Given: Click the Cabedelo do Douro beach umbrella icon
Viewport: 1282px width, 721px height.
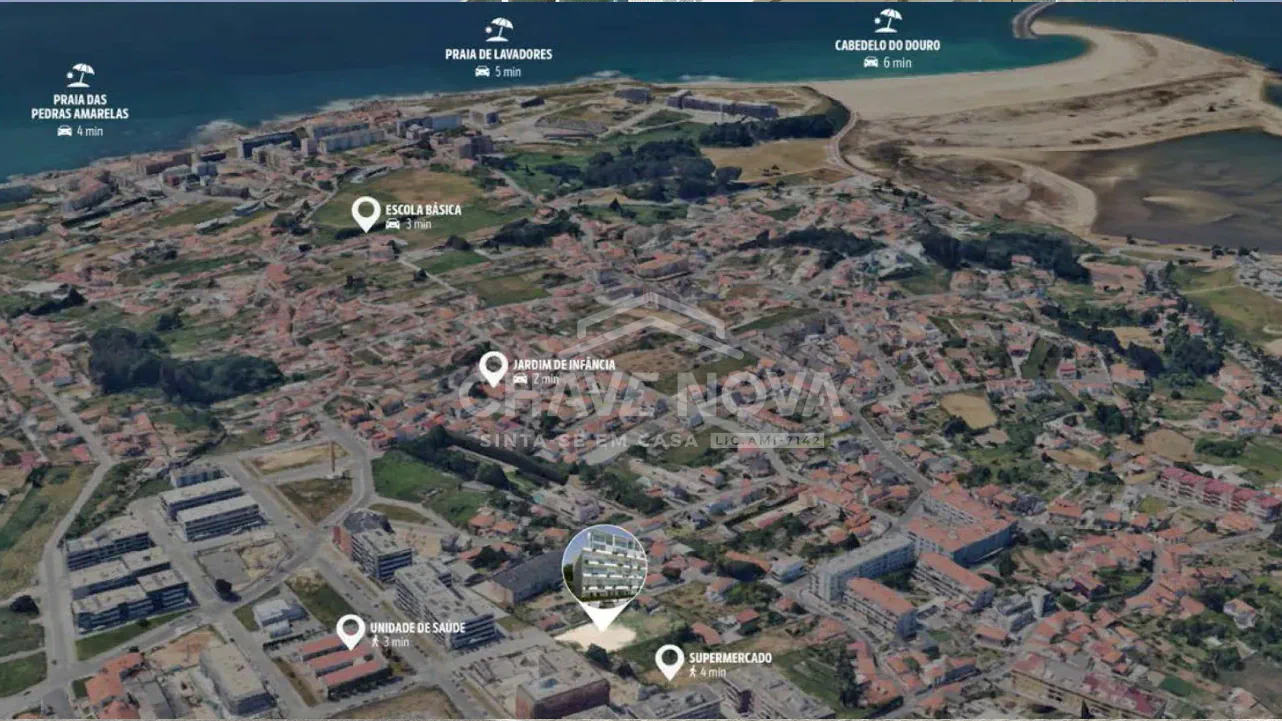Looking at the screenshot, I should pyautogui.click(x=887, y=20).
